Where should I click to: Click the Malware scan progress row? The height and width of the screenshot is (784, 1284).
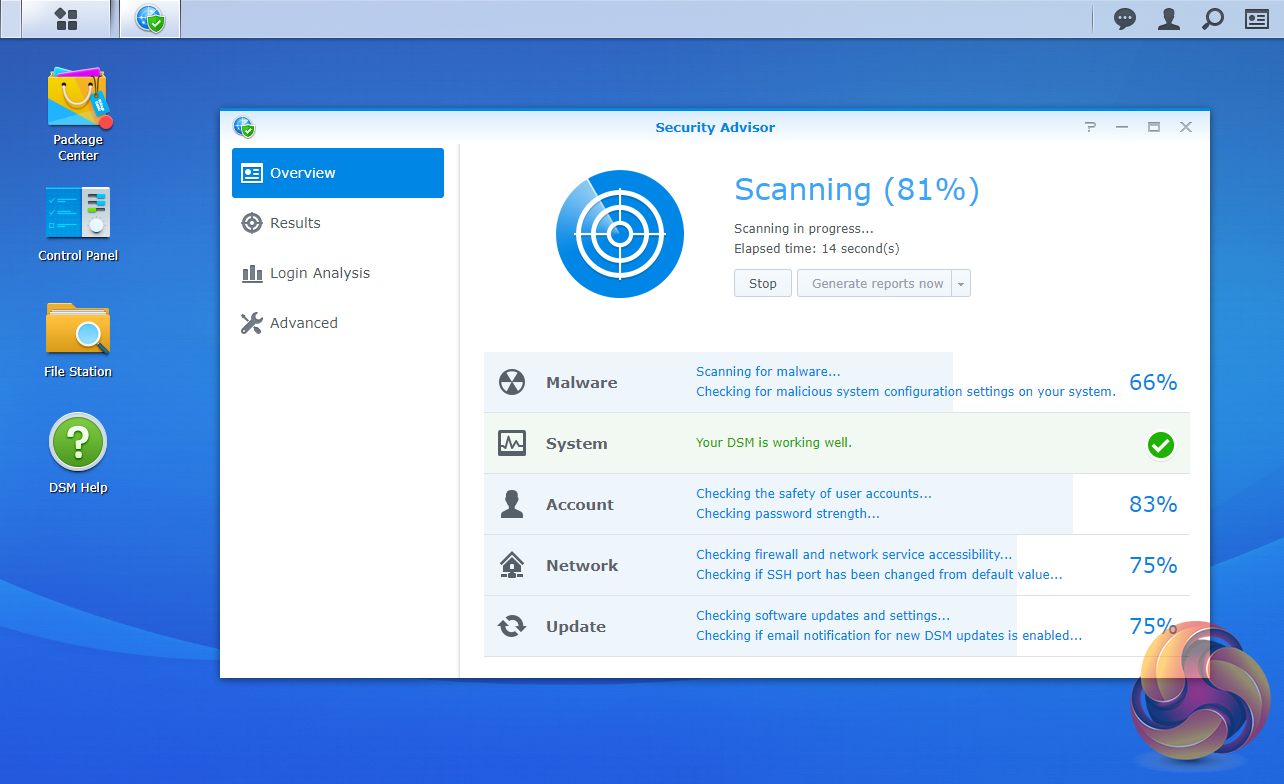836,382
